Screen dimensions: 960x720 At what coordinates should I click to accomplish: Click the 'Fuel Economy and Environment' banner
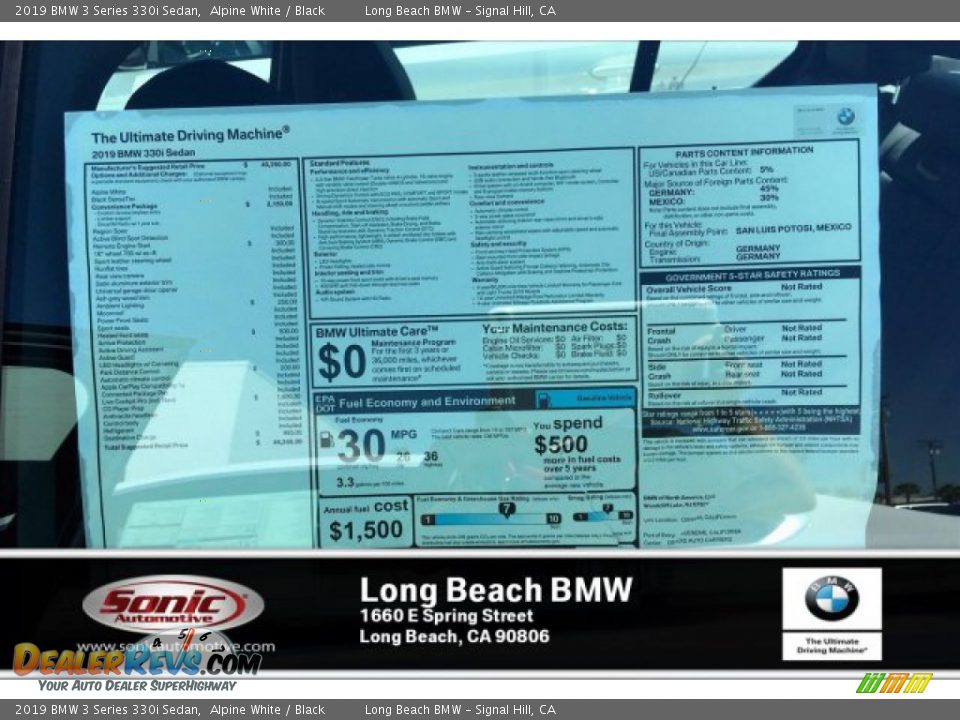coord(427,402)
